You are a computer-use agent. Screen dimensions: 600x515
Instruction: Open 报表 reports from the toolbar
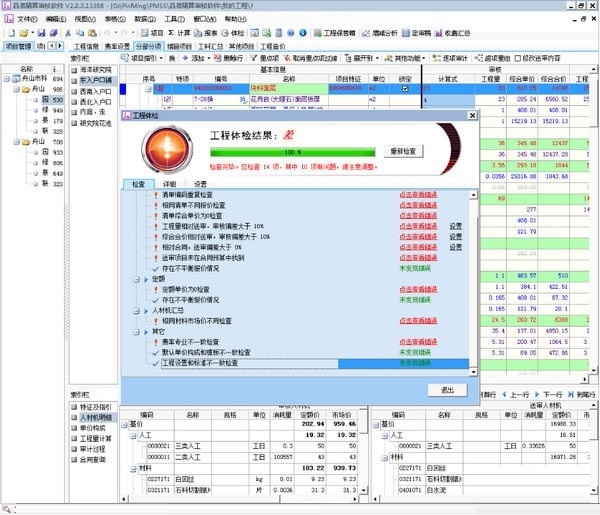click(x=205, y=33)
